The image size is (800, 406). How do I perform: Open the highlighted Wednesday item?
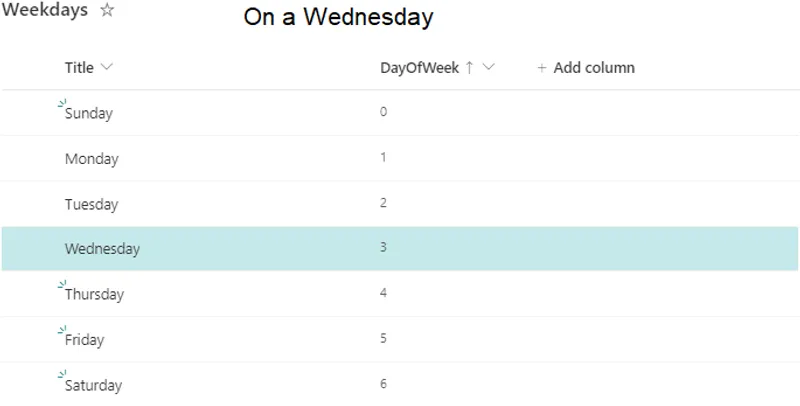tap(102, 249)
